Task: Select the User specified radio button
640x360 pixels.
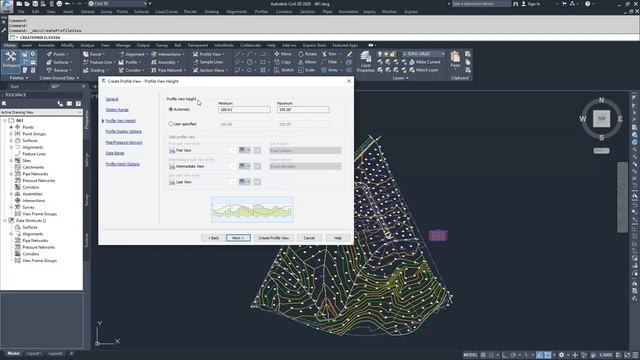Action: point(171,124)
